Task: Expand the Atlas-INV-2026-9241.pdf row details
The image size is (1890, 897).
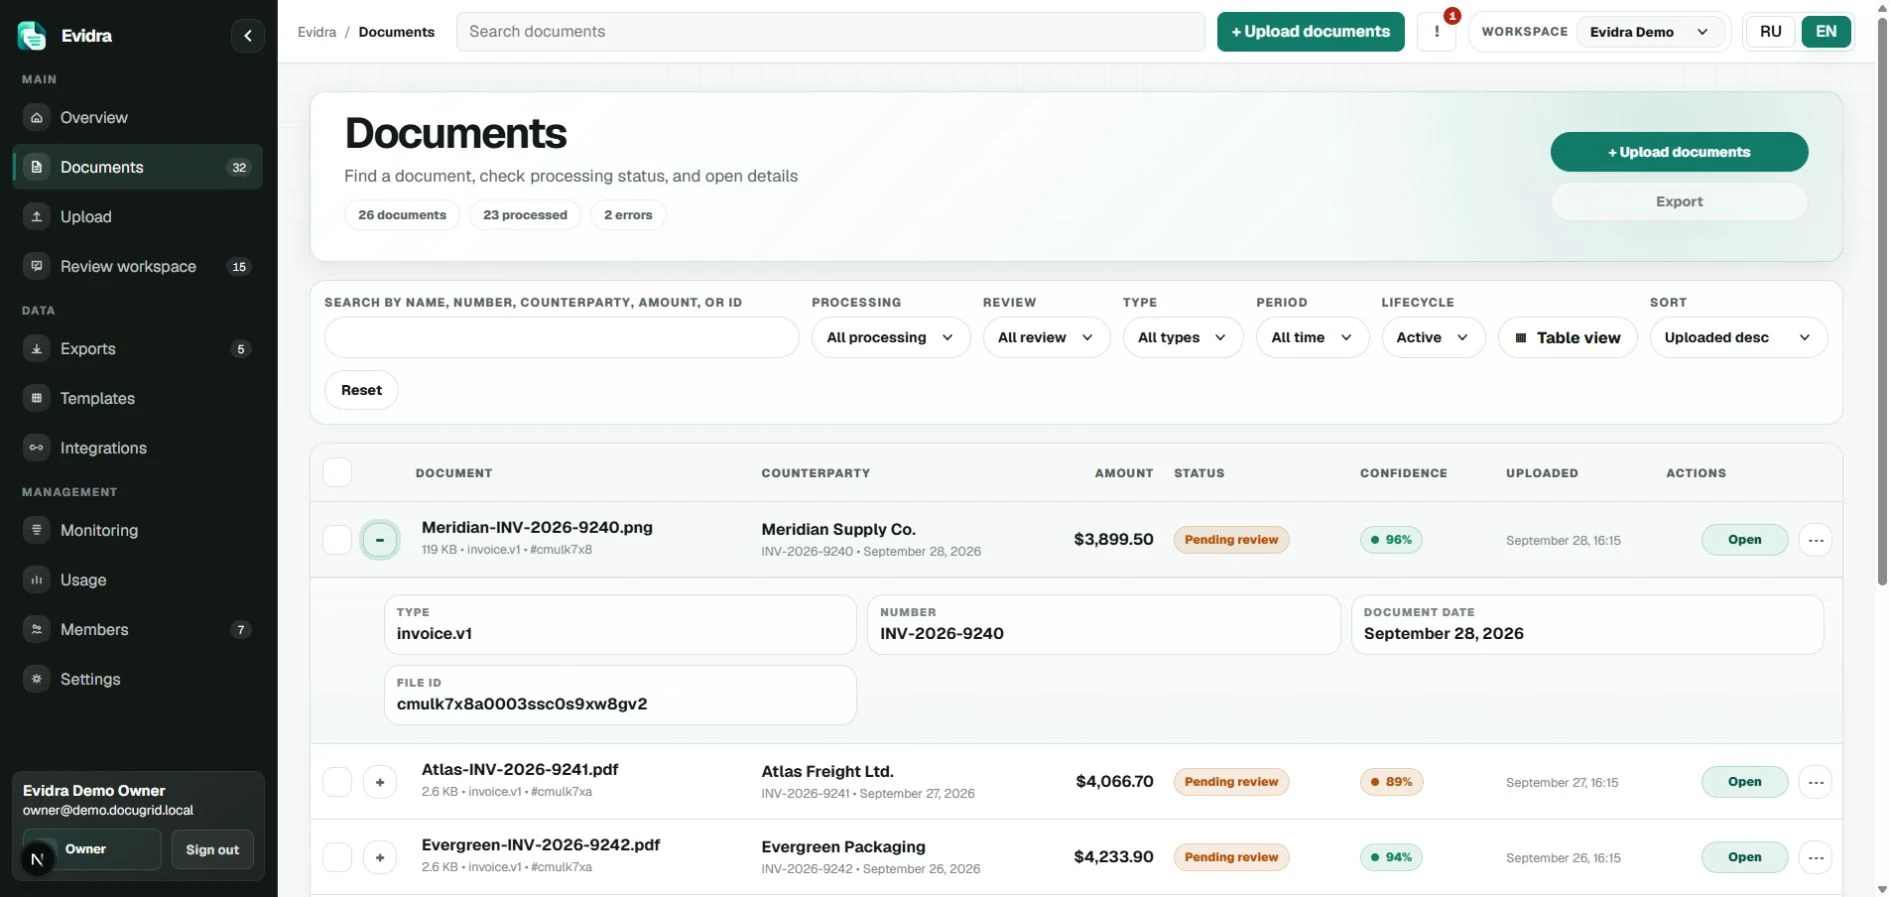Action: (x=380, y=782)
